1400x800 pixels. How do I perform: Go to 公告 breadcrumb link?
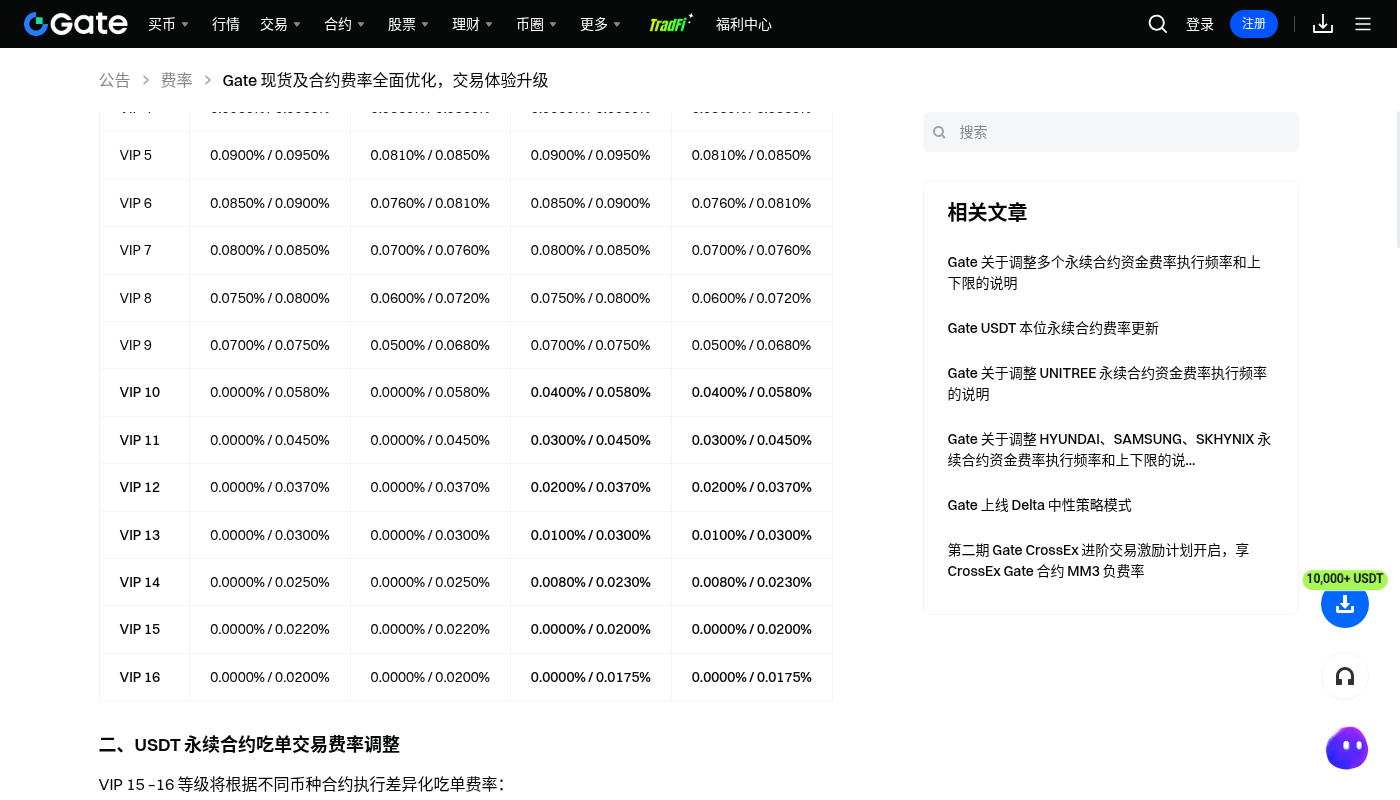pos(114,80)
